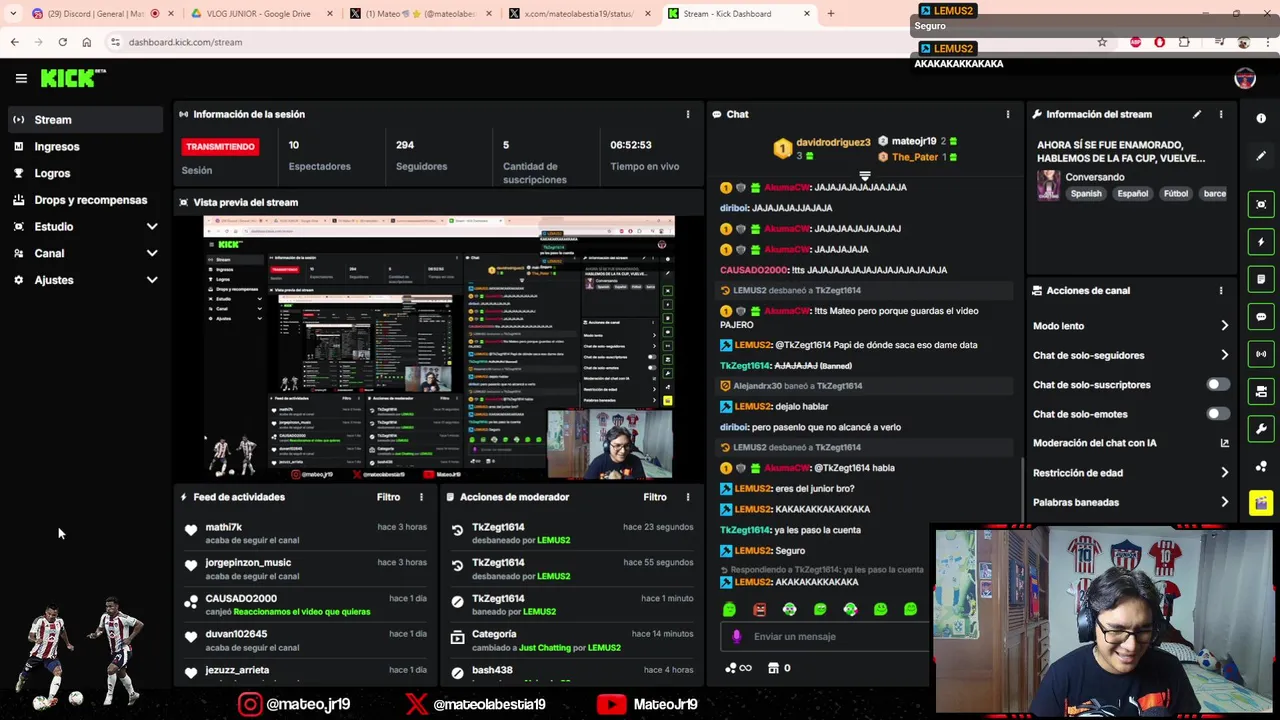This screenshot has height=720, width=1280.
Task: Click the yellow clapperboard clip icon
Action: (1261, 503)
